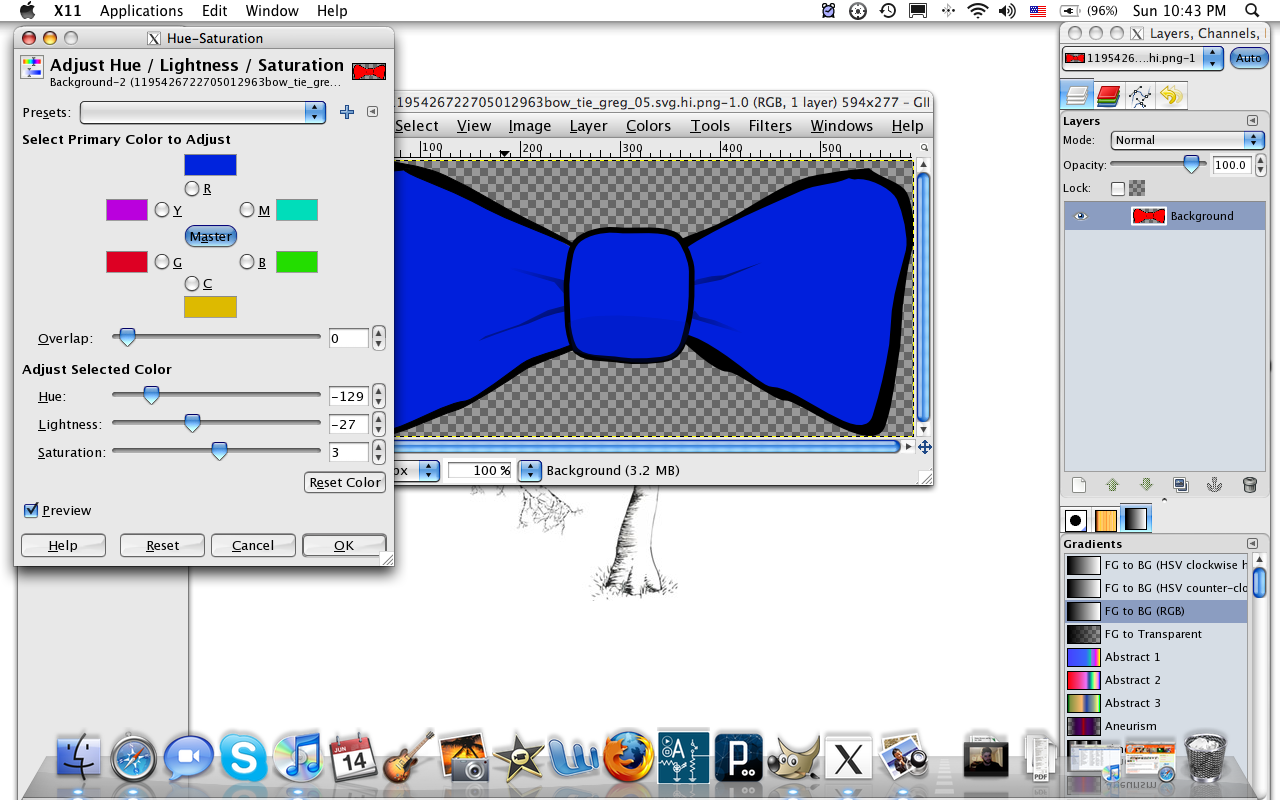Click the Help button in Hue-Saturation
1280x800 pixels.
tap(63, 545)
